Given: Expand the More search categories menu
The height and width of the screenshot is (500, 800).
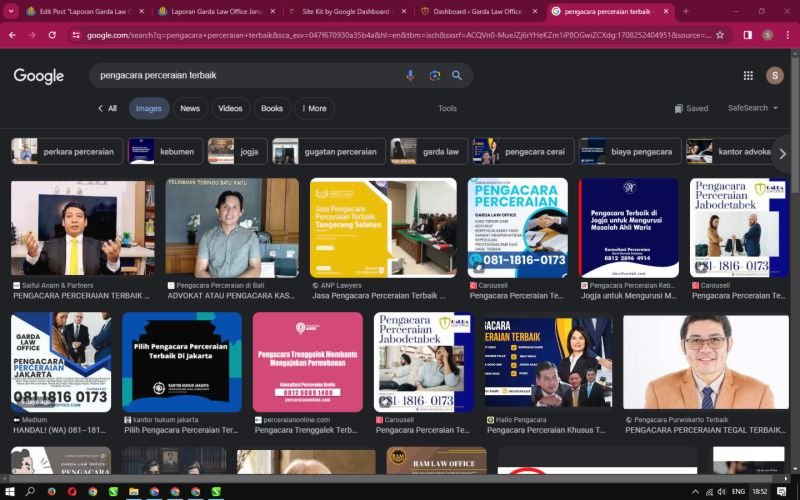Looking at the screenshot, I should [313, 108].
